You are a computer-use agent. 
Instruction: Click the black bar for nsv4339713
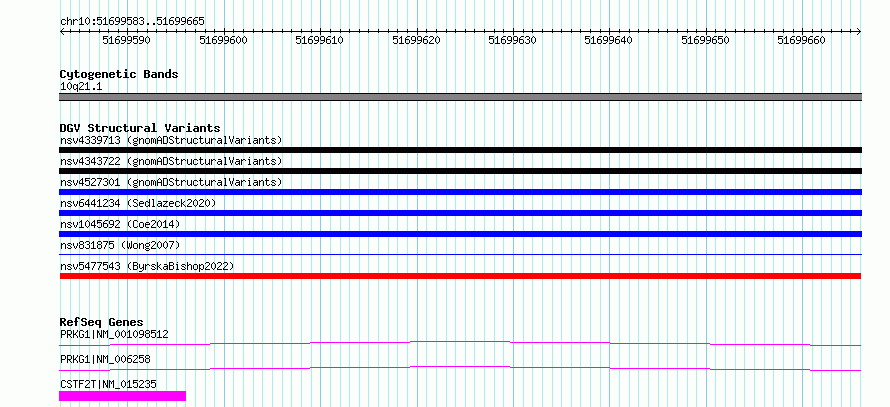[460, 150]
